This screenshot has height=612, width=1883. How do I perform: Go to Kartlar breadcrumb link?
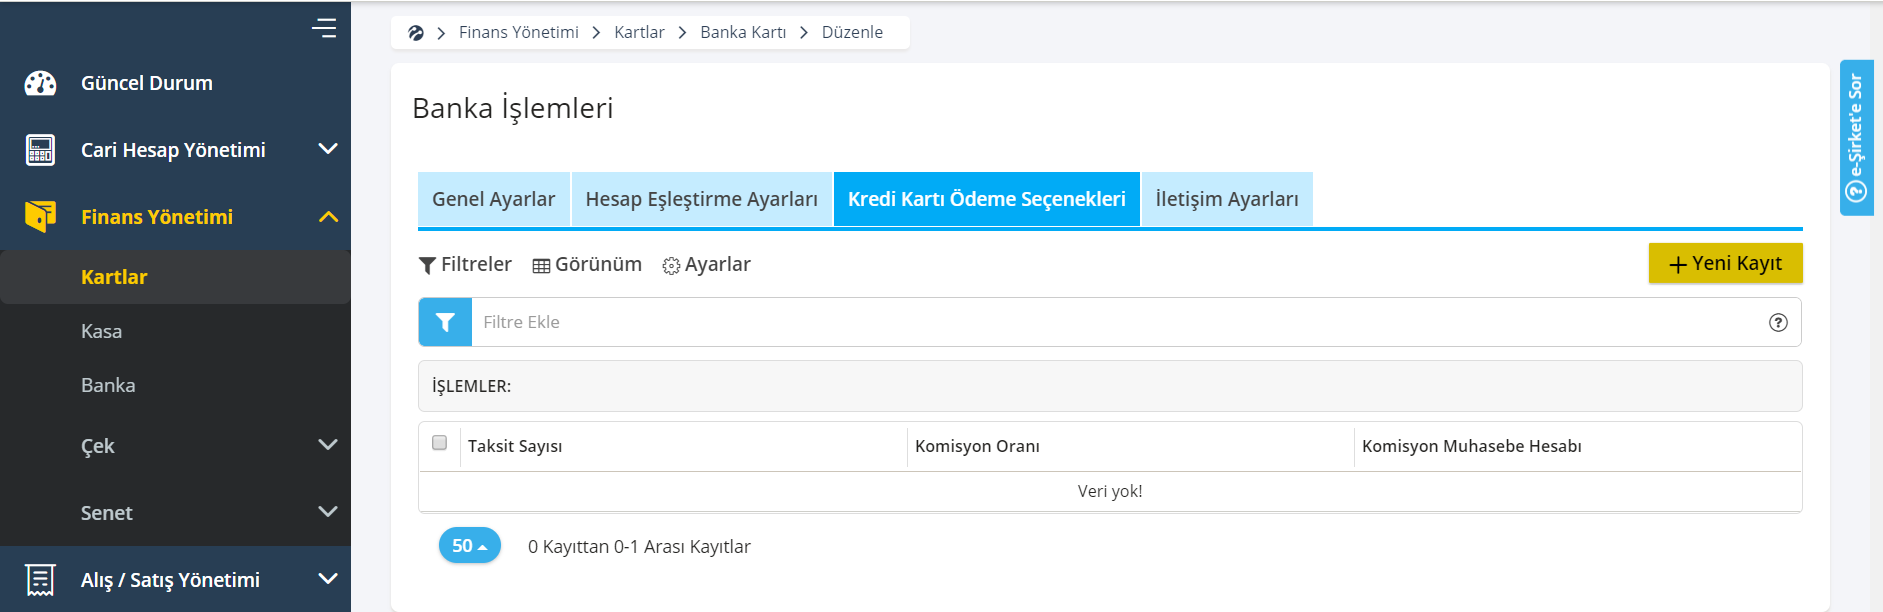click(639, 32)
